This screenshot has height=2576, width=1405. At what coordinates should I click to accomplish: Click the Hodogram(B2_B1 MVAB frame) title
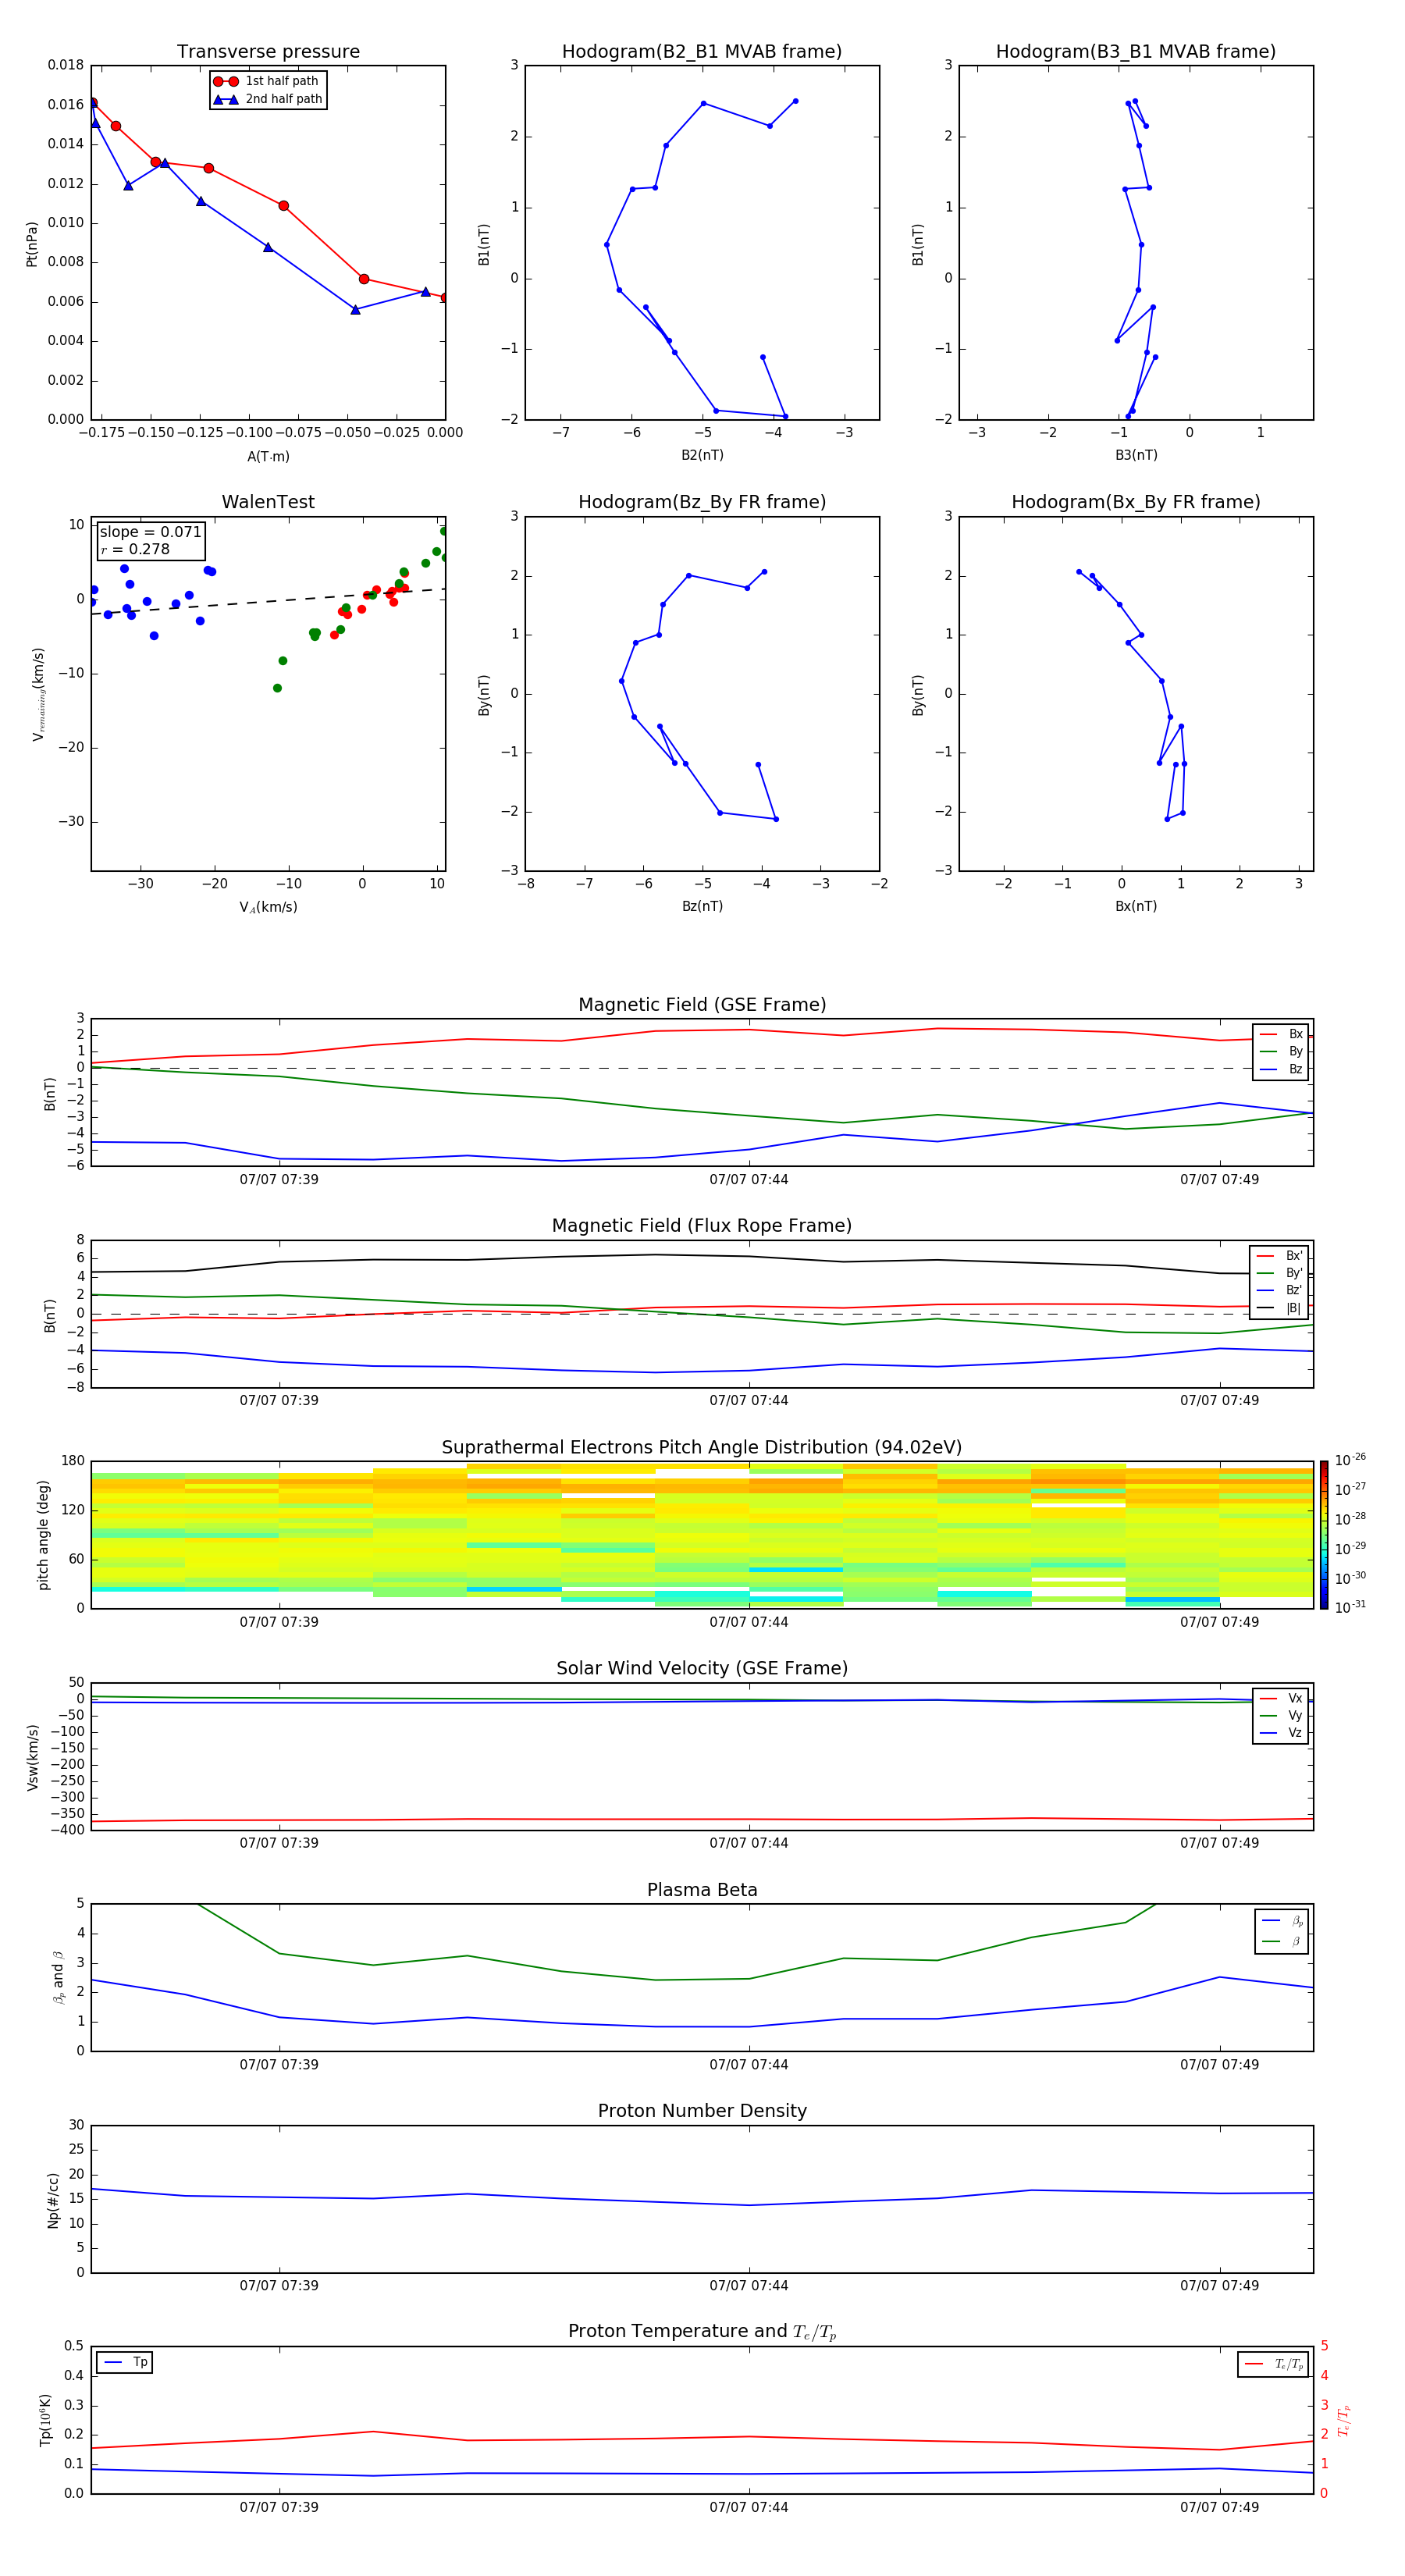pyautogui.click(x=702, y=52)
